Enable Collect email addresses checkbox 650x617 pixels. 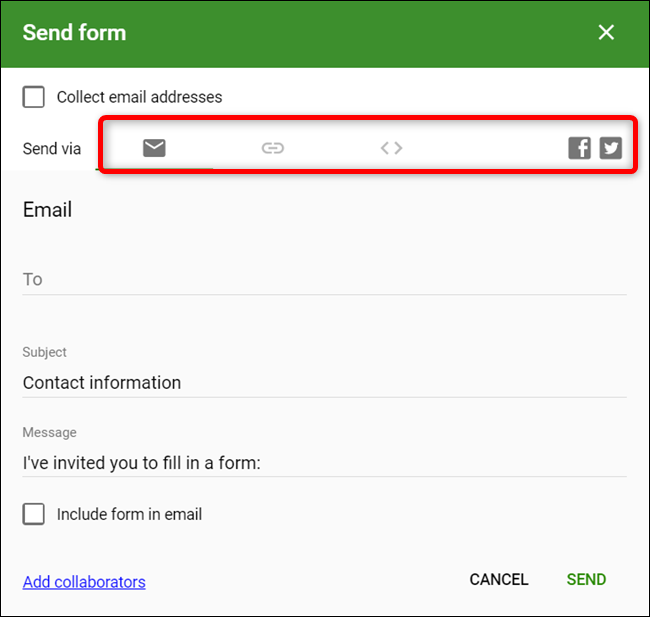[34, 97]
